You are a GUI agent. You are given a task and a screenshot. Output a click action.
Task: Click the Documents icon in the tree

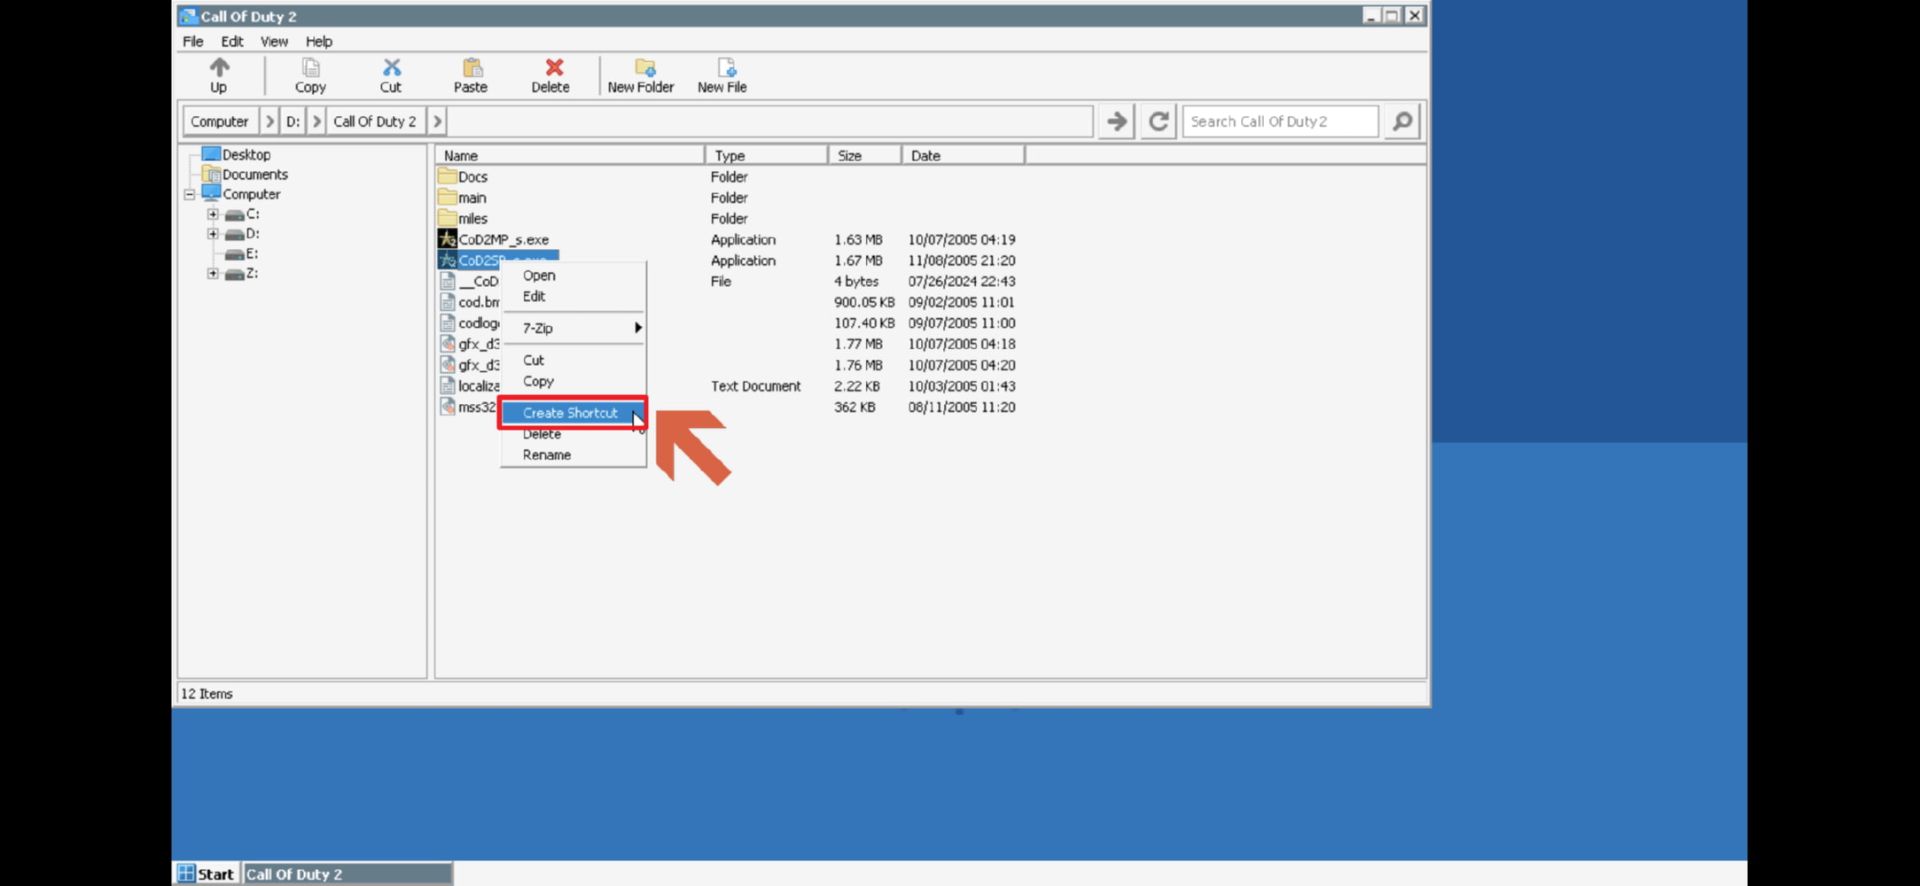[211, 174]
